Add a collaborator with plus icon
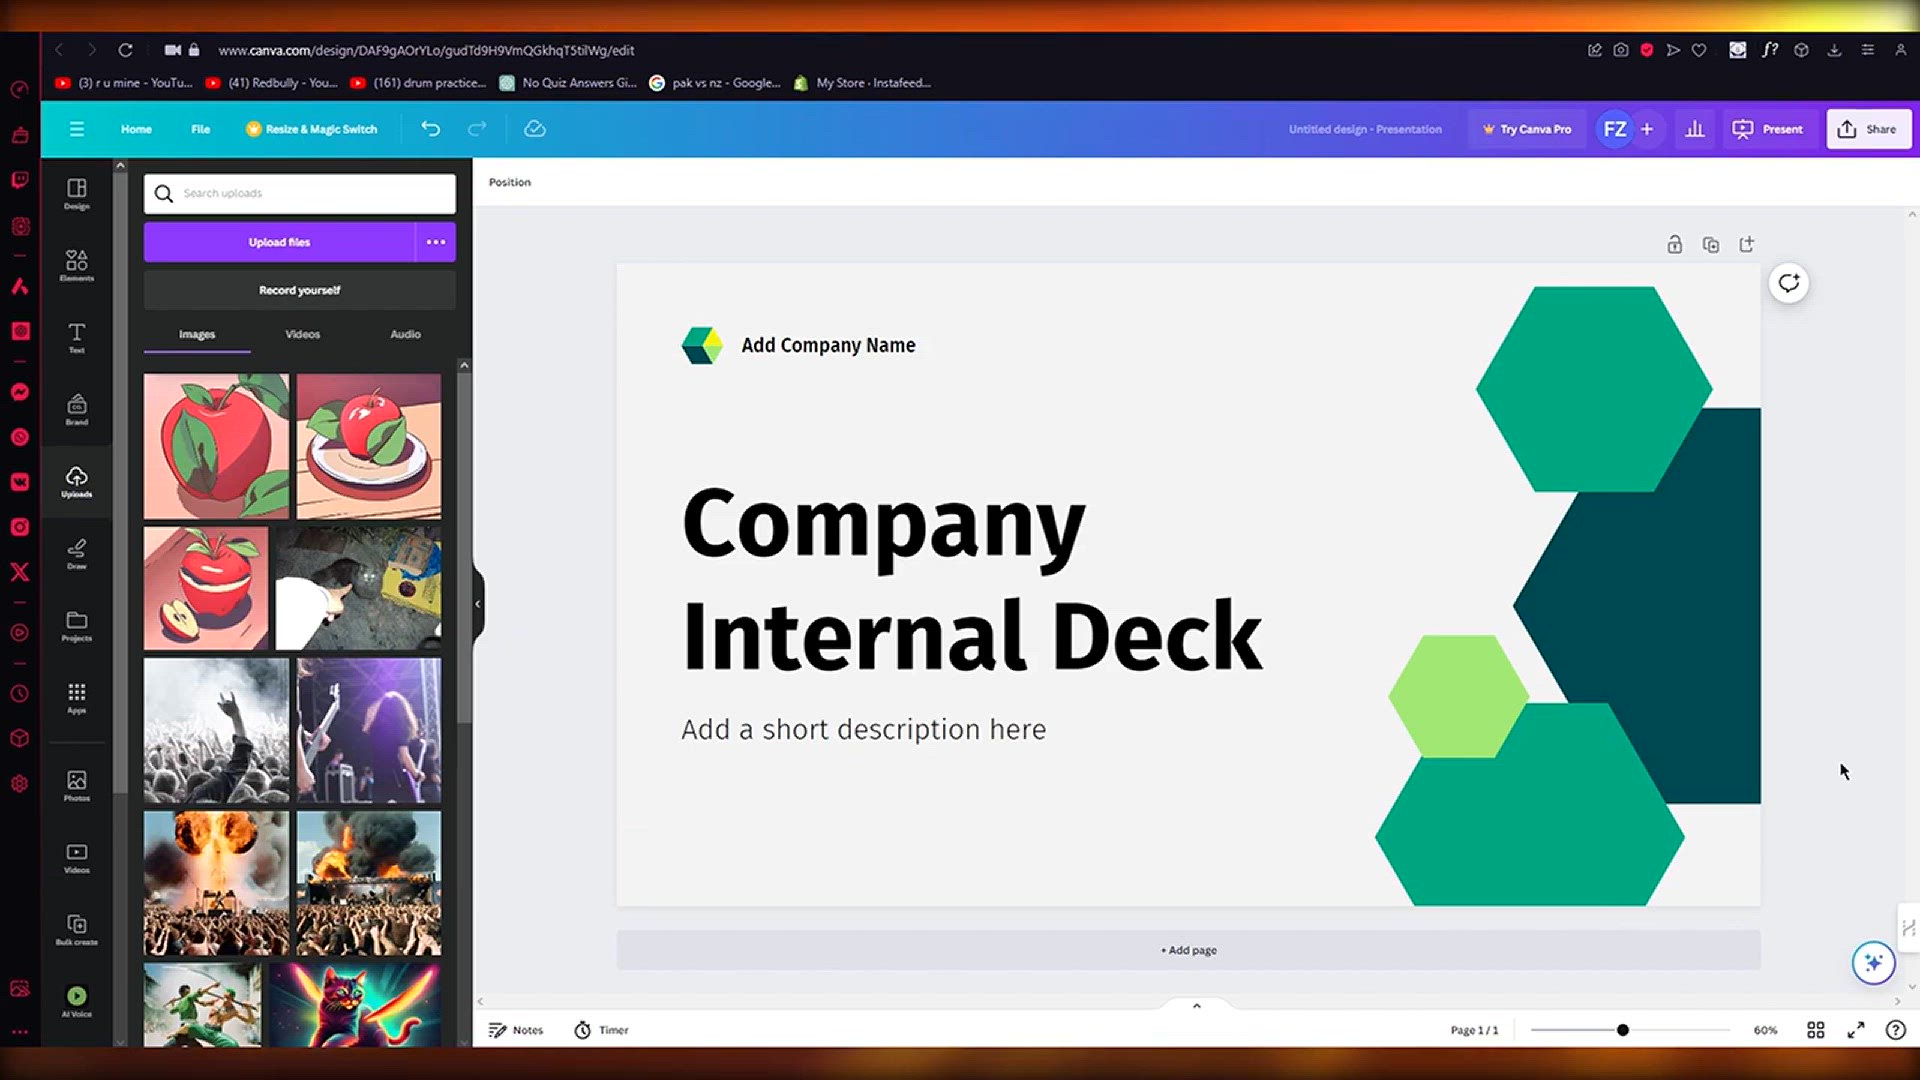The height and width of the screenshot is (1080, 1920). (1647, 129)
